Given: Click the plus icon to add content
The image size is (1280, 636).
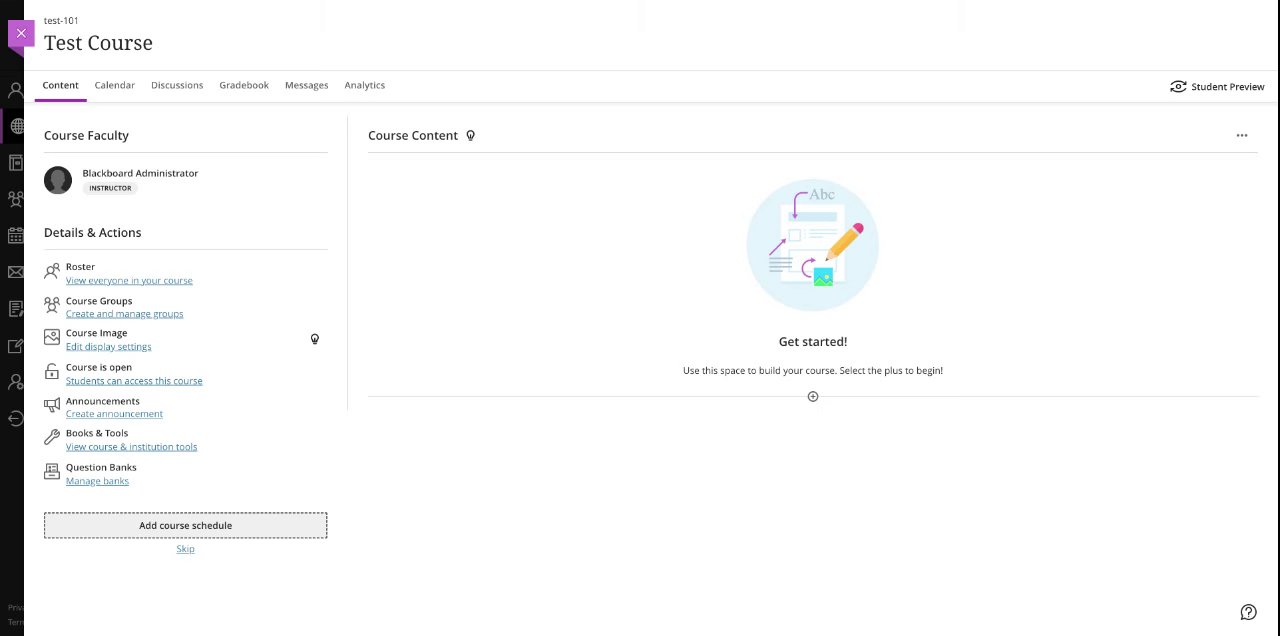Looking at the screenshot, I should click(813, 397).
